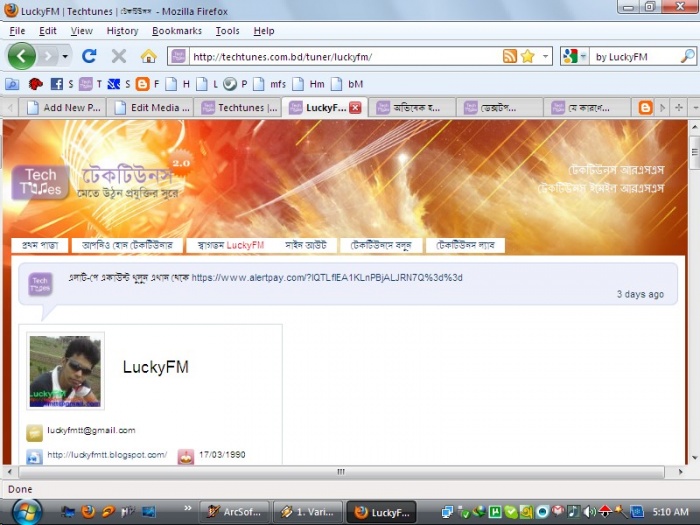This screenshot has width=700, height=525.
Task: Open the View menu
Action: [x=81, y=31]
